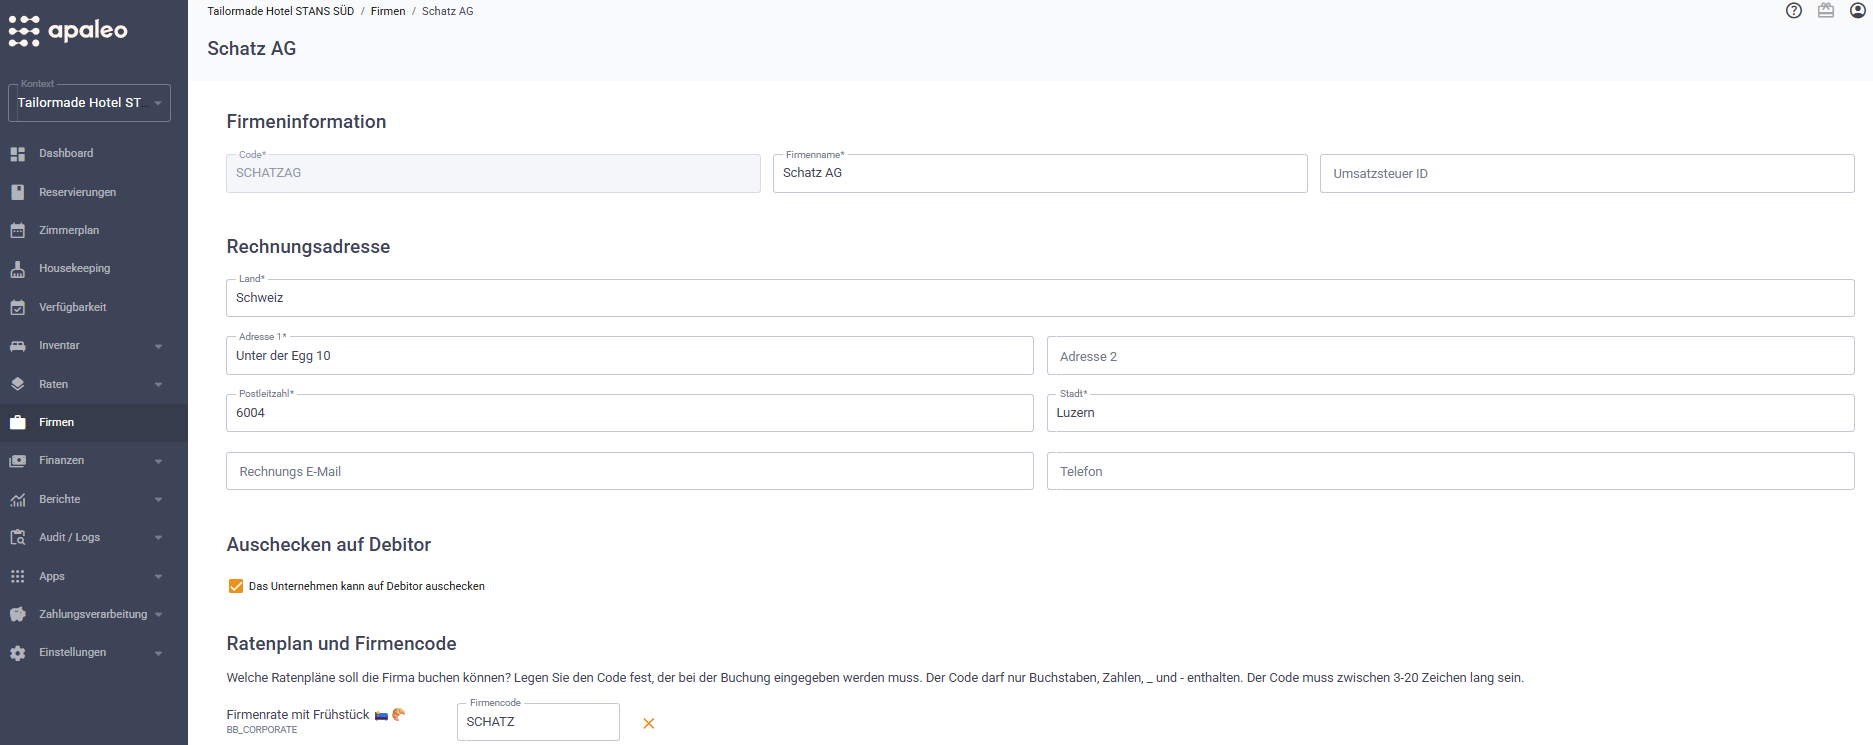Open Verfügbarkeit in sidebar

coord(73,307)
